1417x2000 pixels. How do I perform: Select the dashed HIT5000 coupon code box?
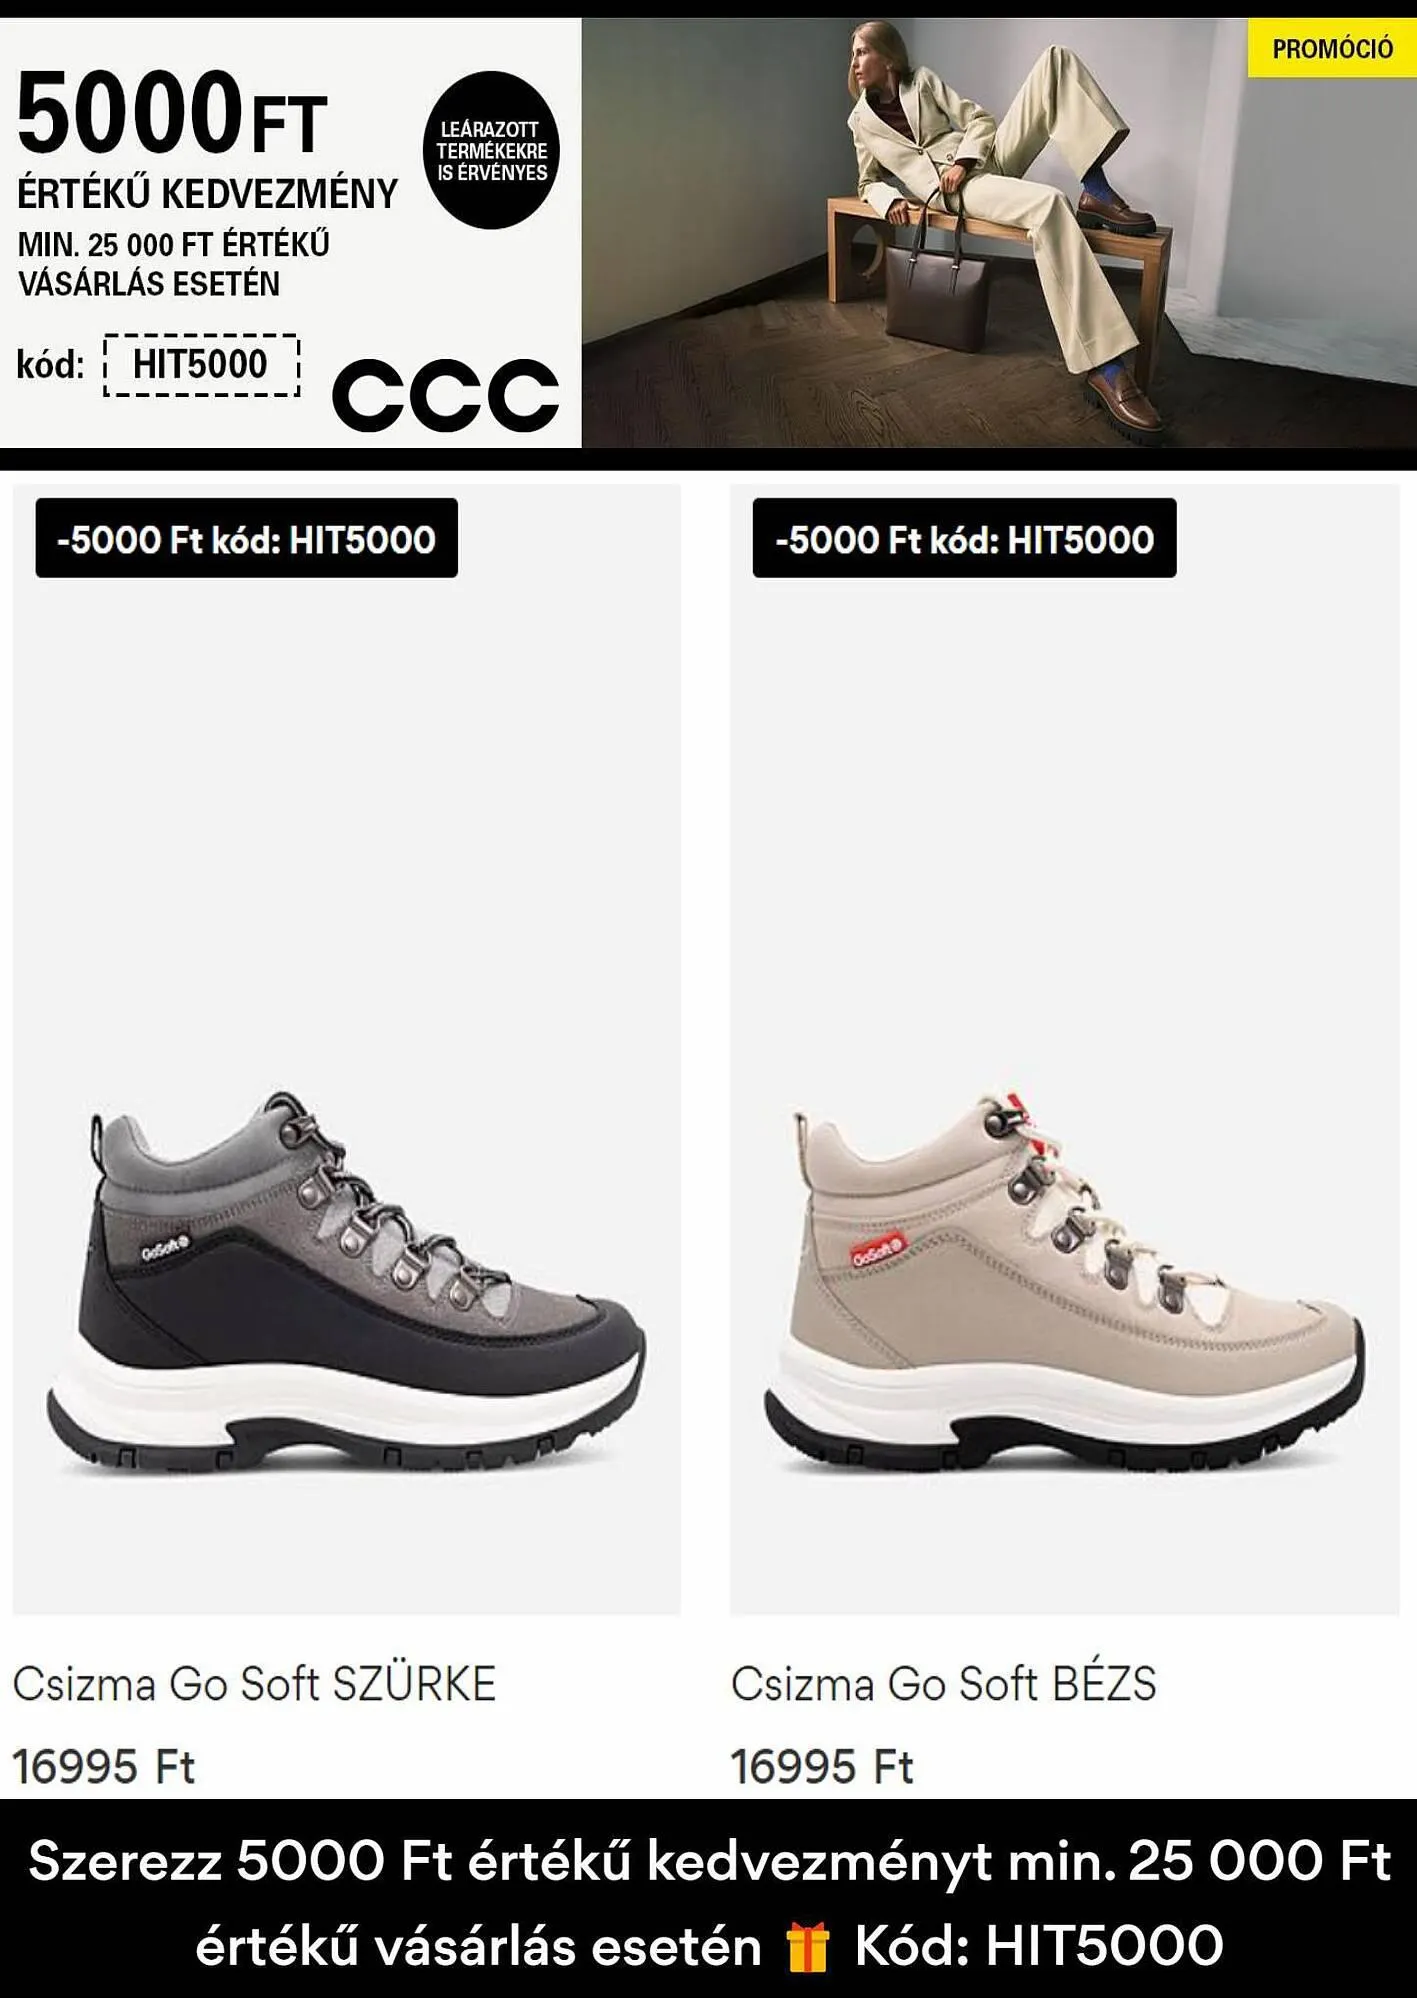coord(201,365)
